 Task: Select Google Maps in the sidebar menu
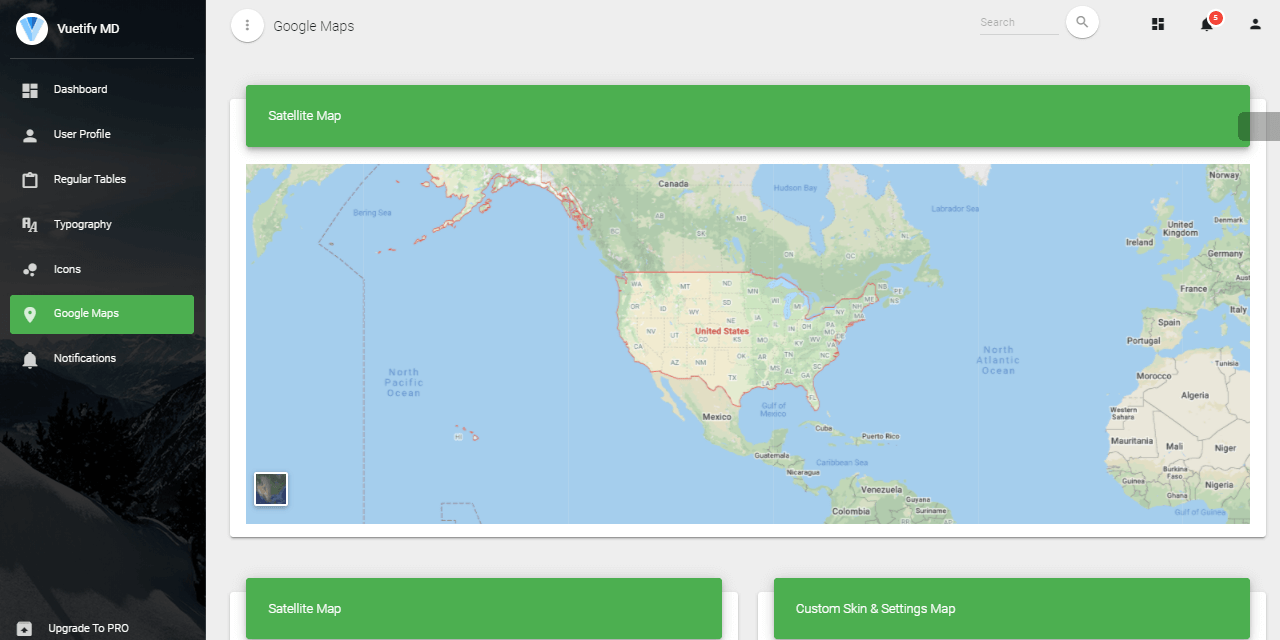point(85,314)
